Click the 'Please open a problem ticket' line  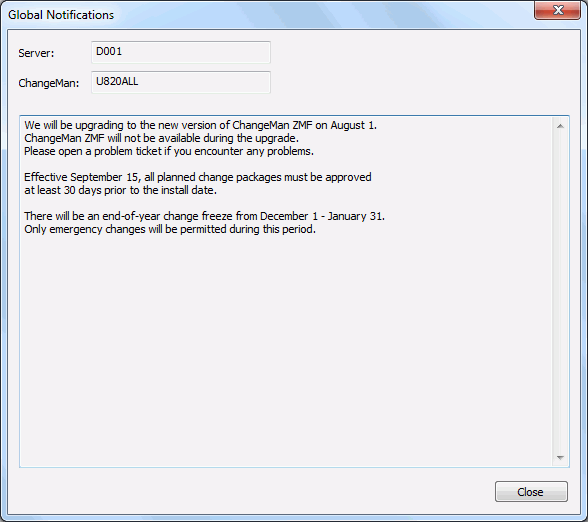(169, 151)
